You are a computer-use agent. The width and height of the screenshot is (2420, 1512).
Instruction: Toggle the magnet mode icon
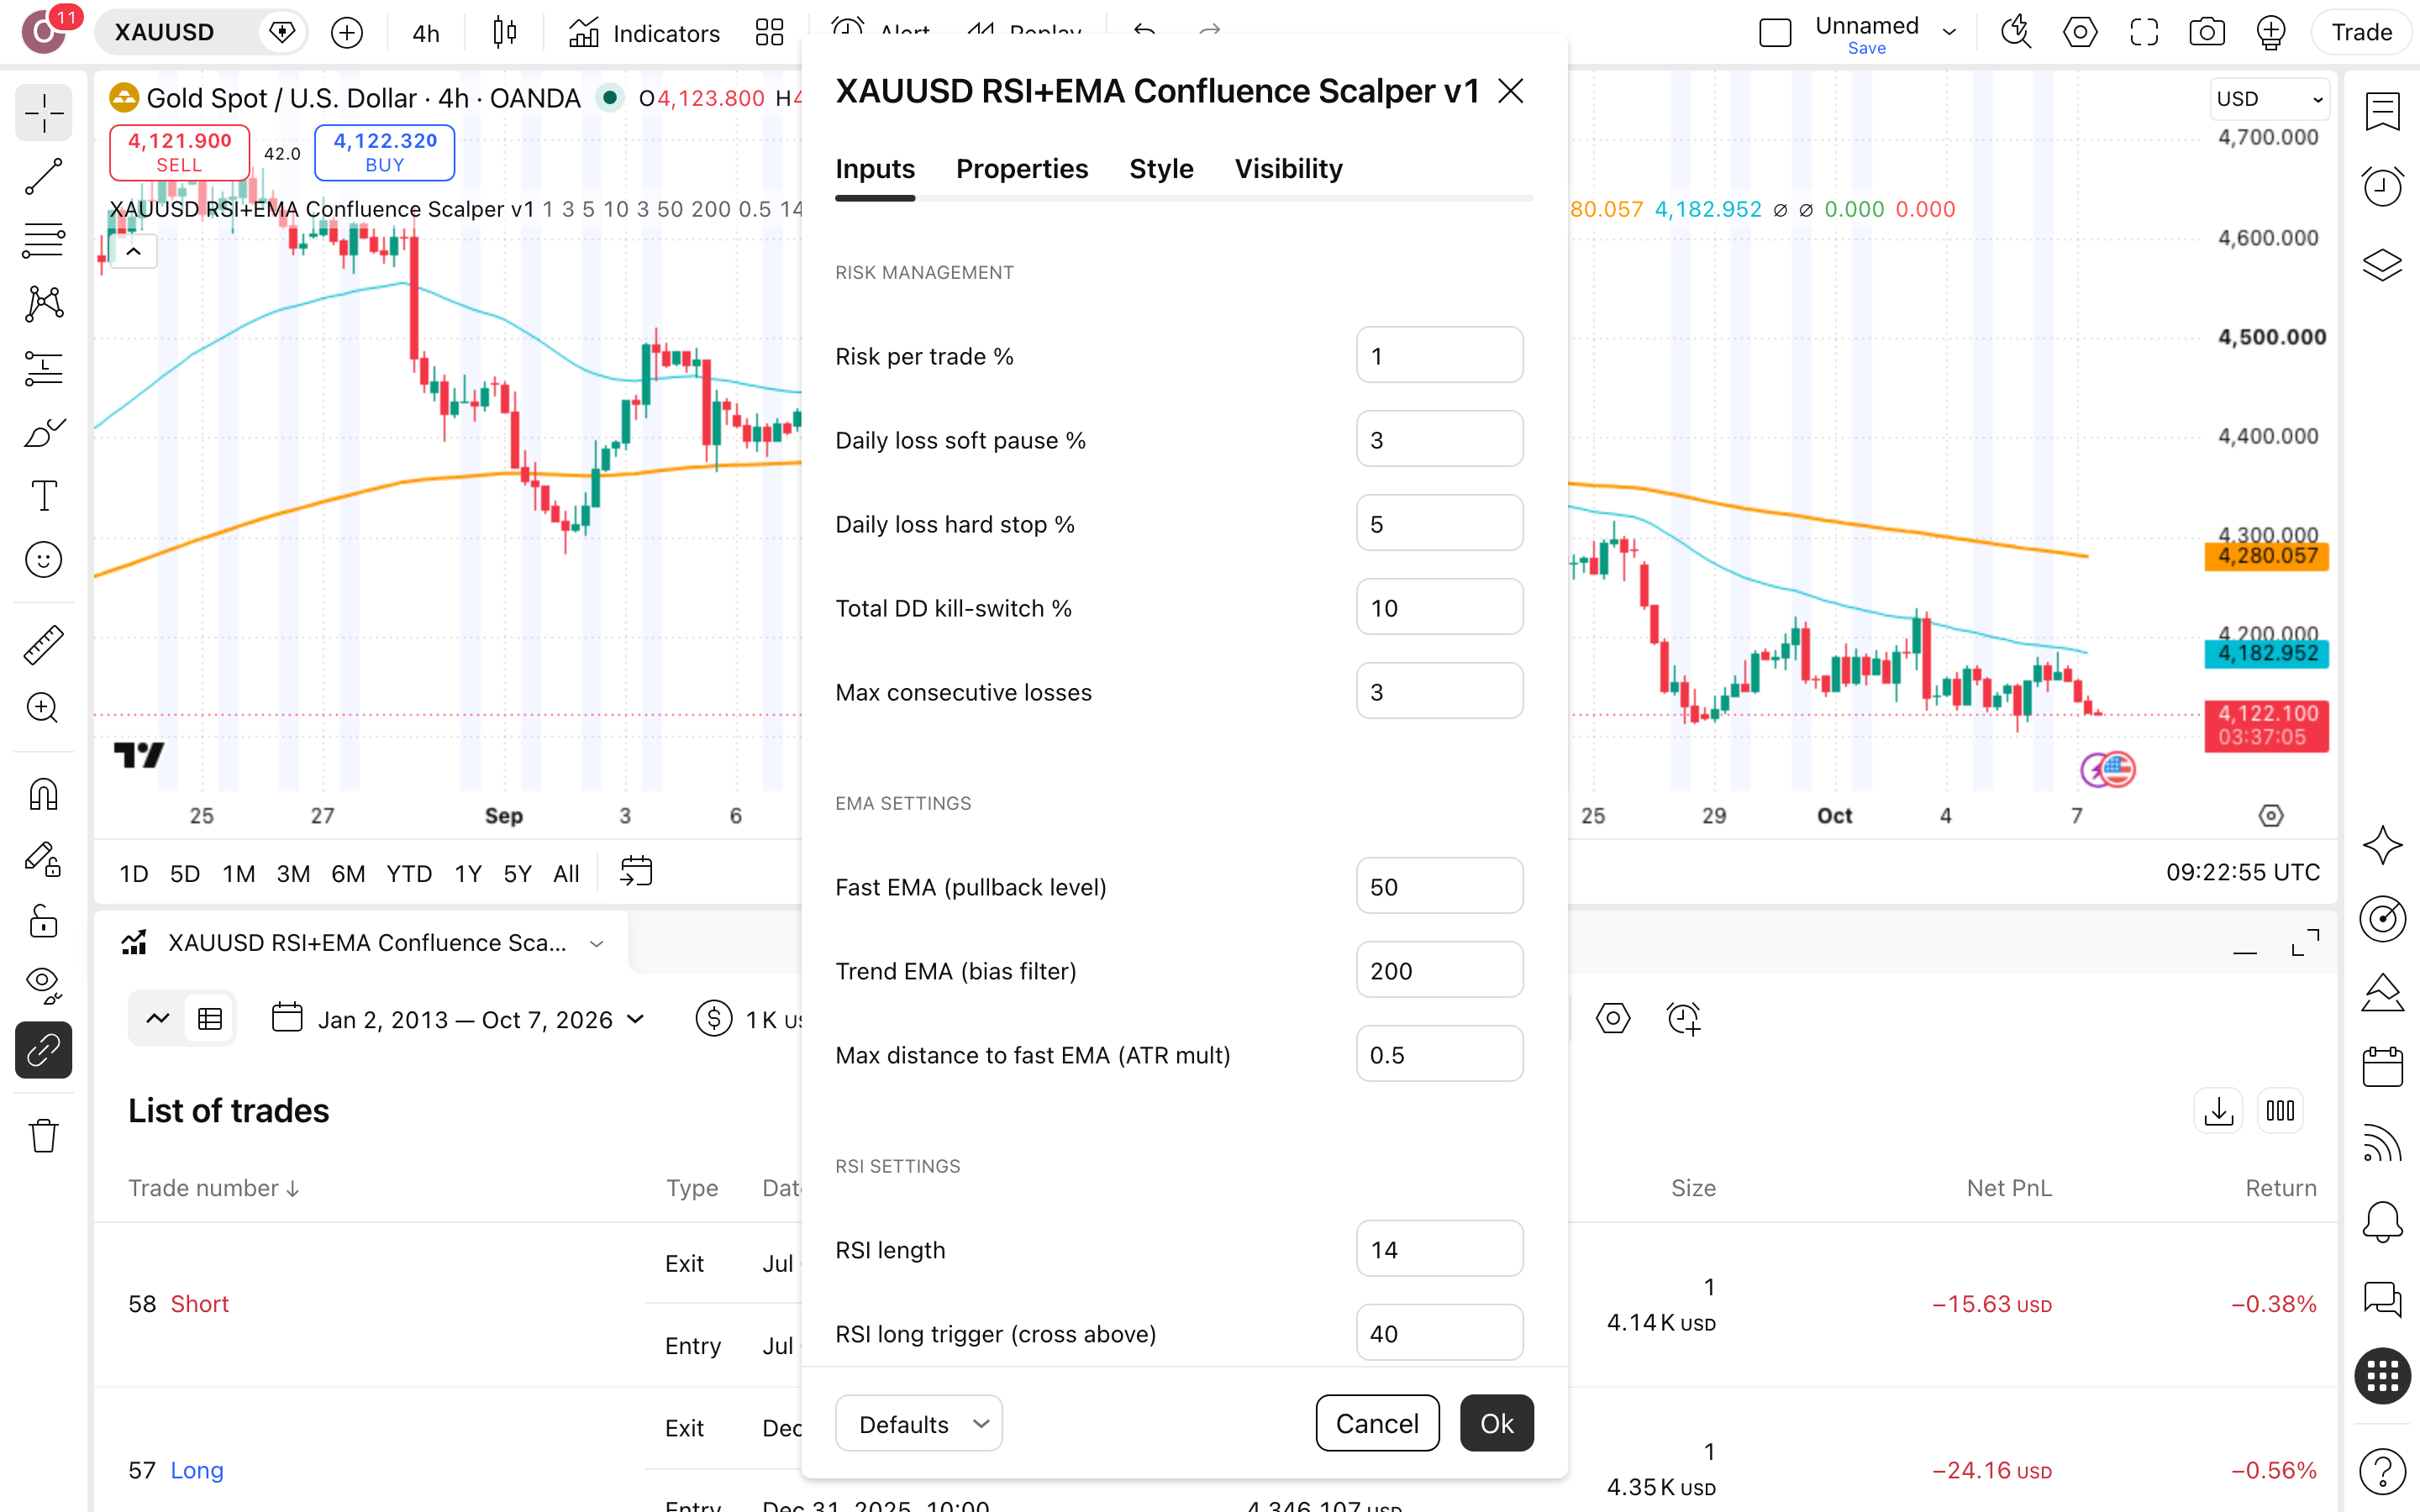click(x=43, y=795)
